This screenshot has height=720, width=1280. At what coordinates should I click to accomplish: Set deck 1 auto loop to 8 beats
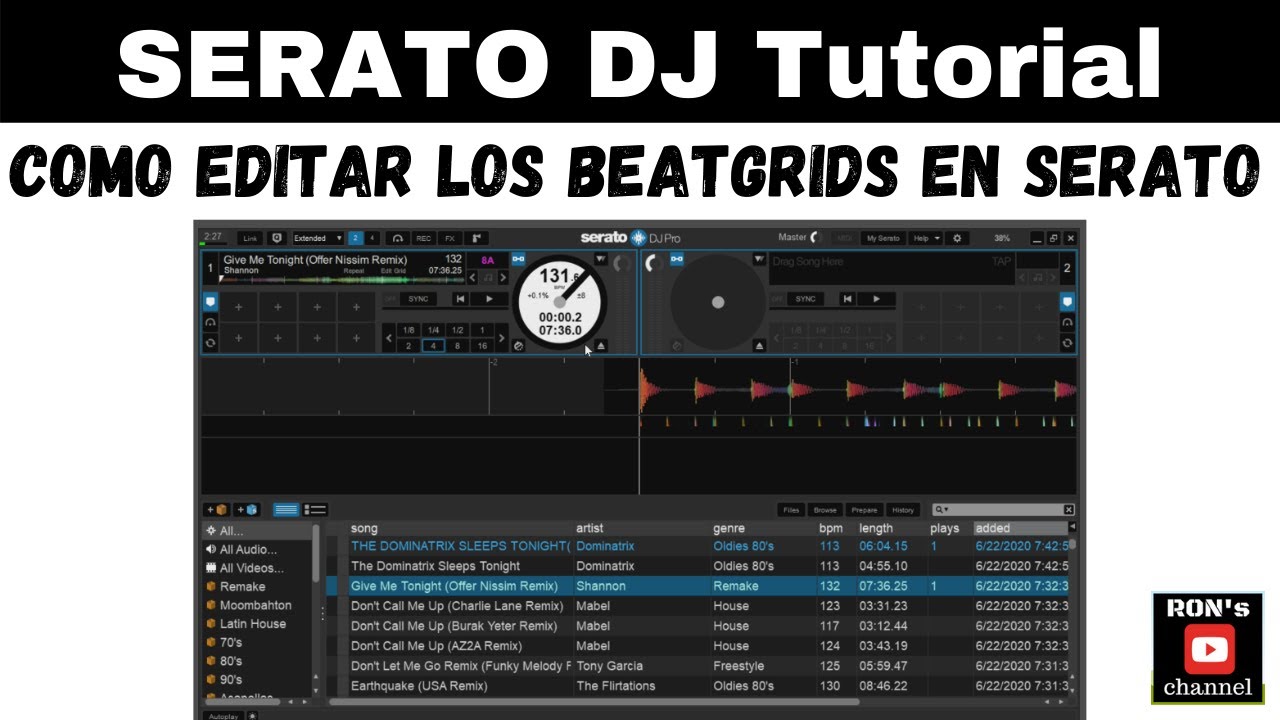click(x=457, y=346)
